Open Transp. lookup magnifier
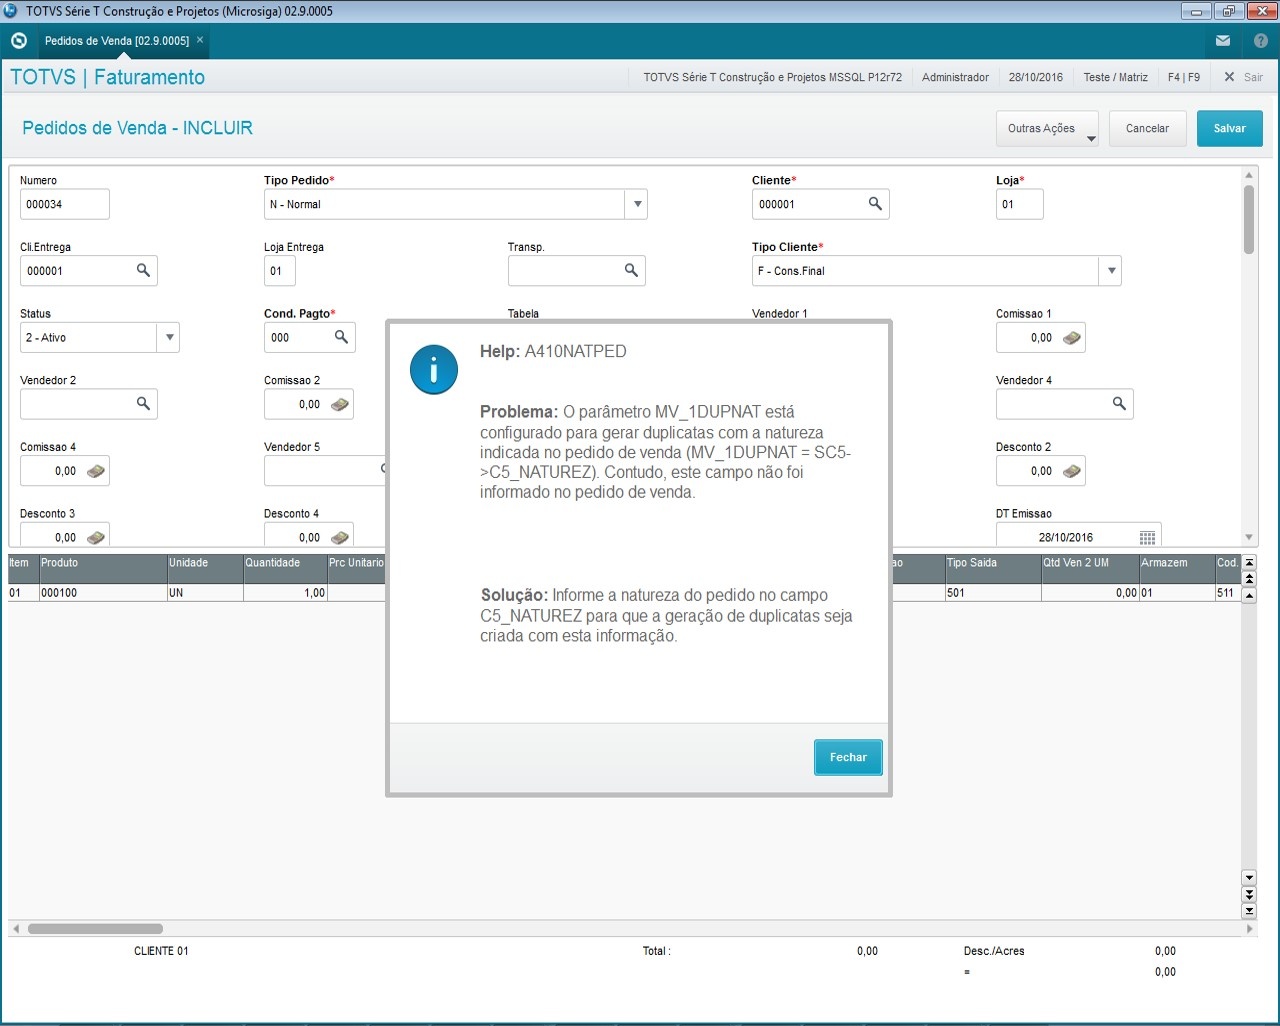Screen dimensions: 1280x1026 coord(631,270)
